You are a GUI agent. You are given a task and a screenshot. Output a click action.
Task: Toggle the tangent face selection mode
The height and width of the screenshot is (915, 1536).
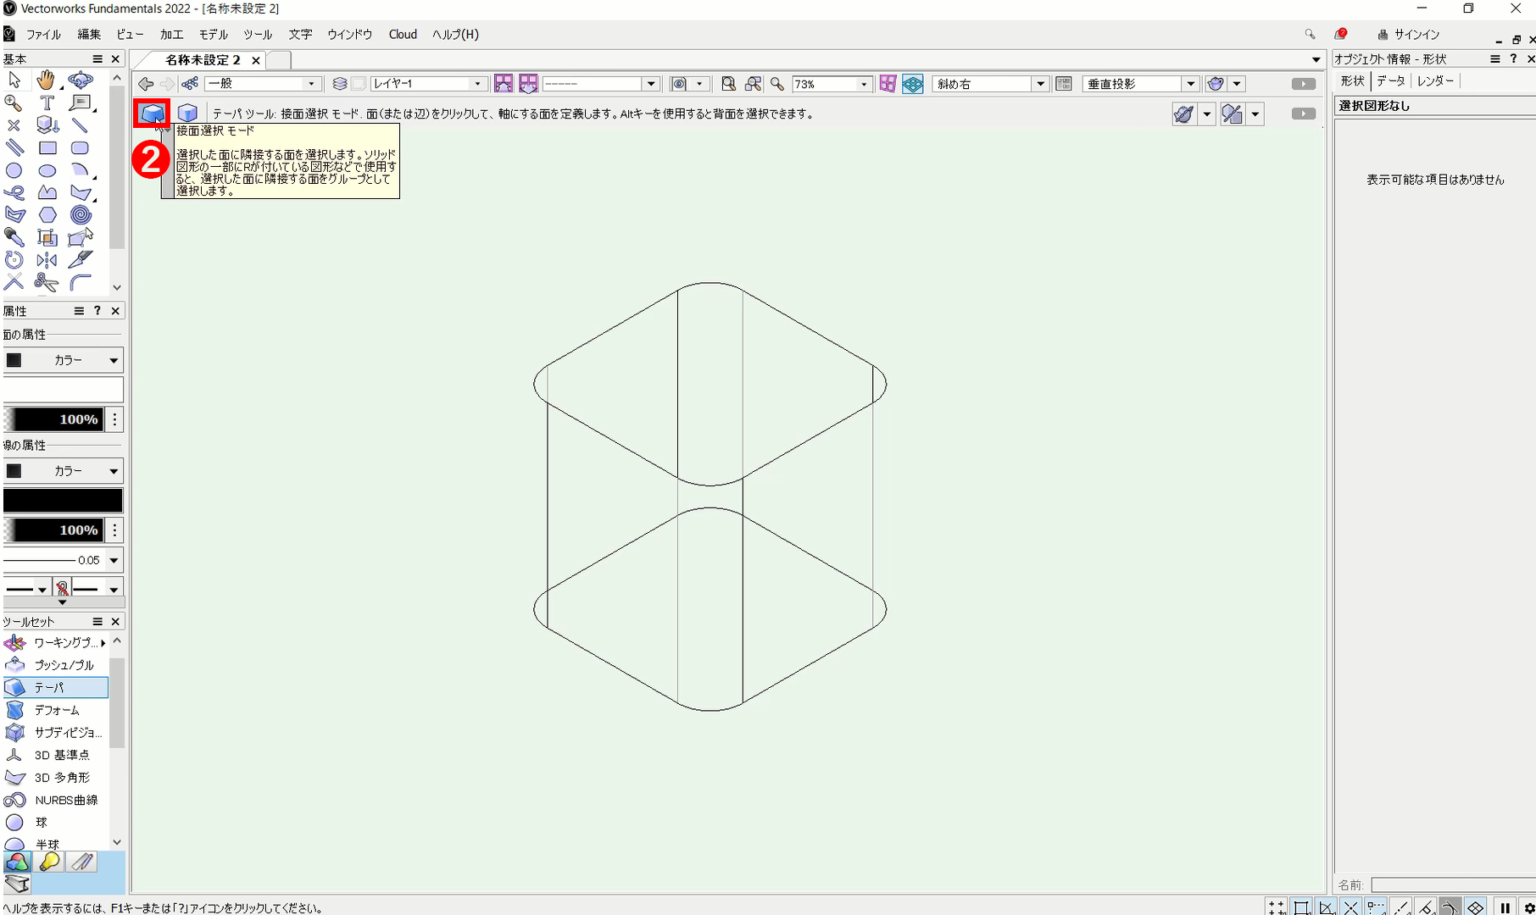(x=152, y=114)
